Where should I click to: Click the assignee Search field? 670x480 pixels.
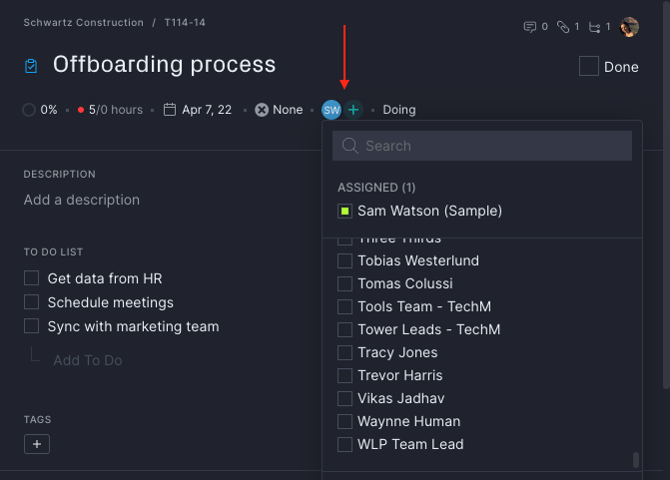(x=482, y=146)
